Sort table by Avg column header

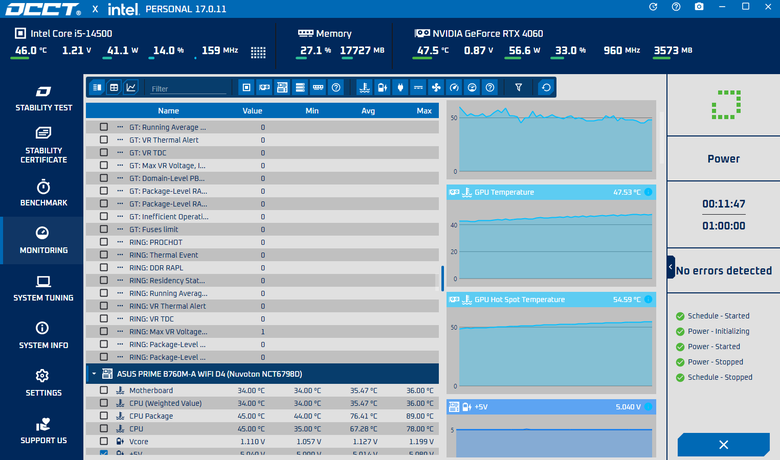tap(368, 111)
